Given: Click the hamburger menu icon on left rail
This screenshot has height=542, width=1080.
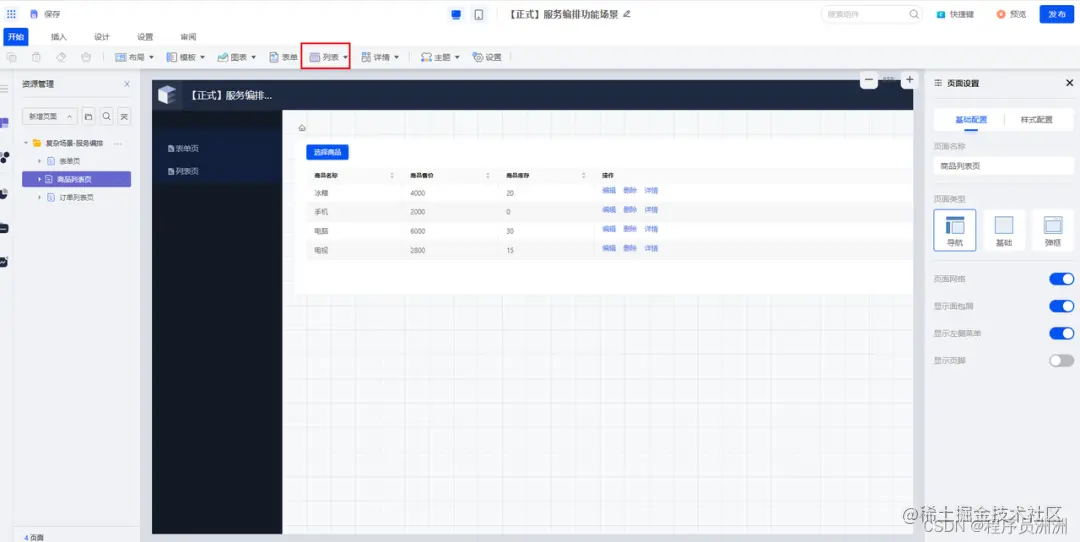Looking at the screenshot, I should (x=4, y=89).
